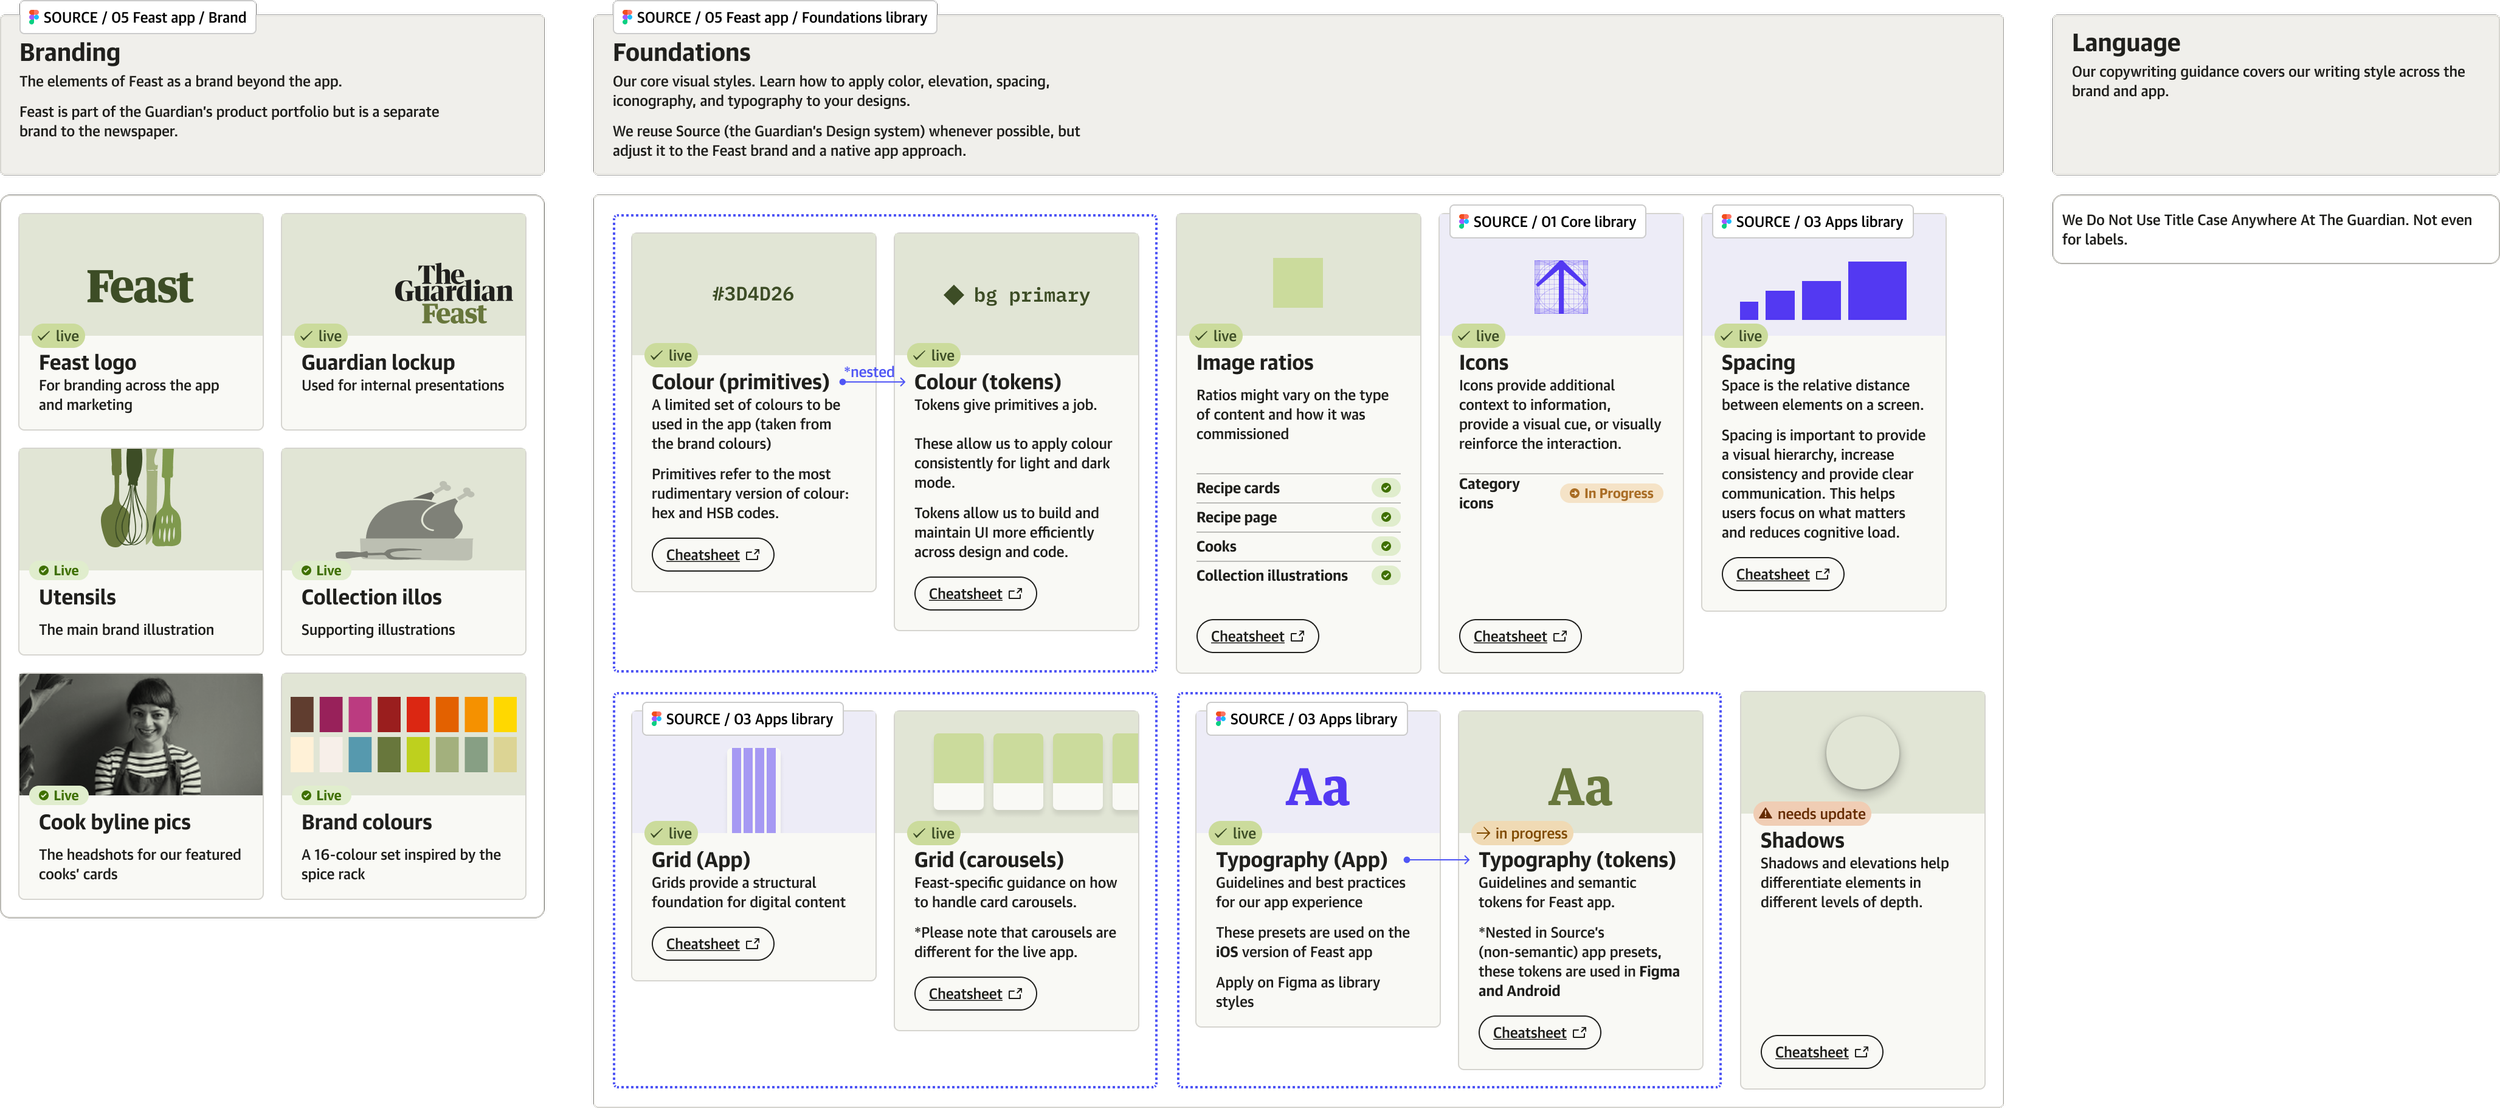
Task: Open the Colour (primitives) Cheatsheet link
Action: click(x=712, y=555)
